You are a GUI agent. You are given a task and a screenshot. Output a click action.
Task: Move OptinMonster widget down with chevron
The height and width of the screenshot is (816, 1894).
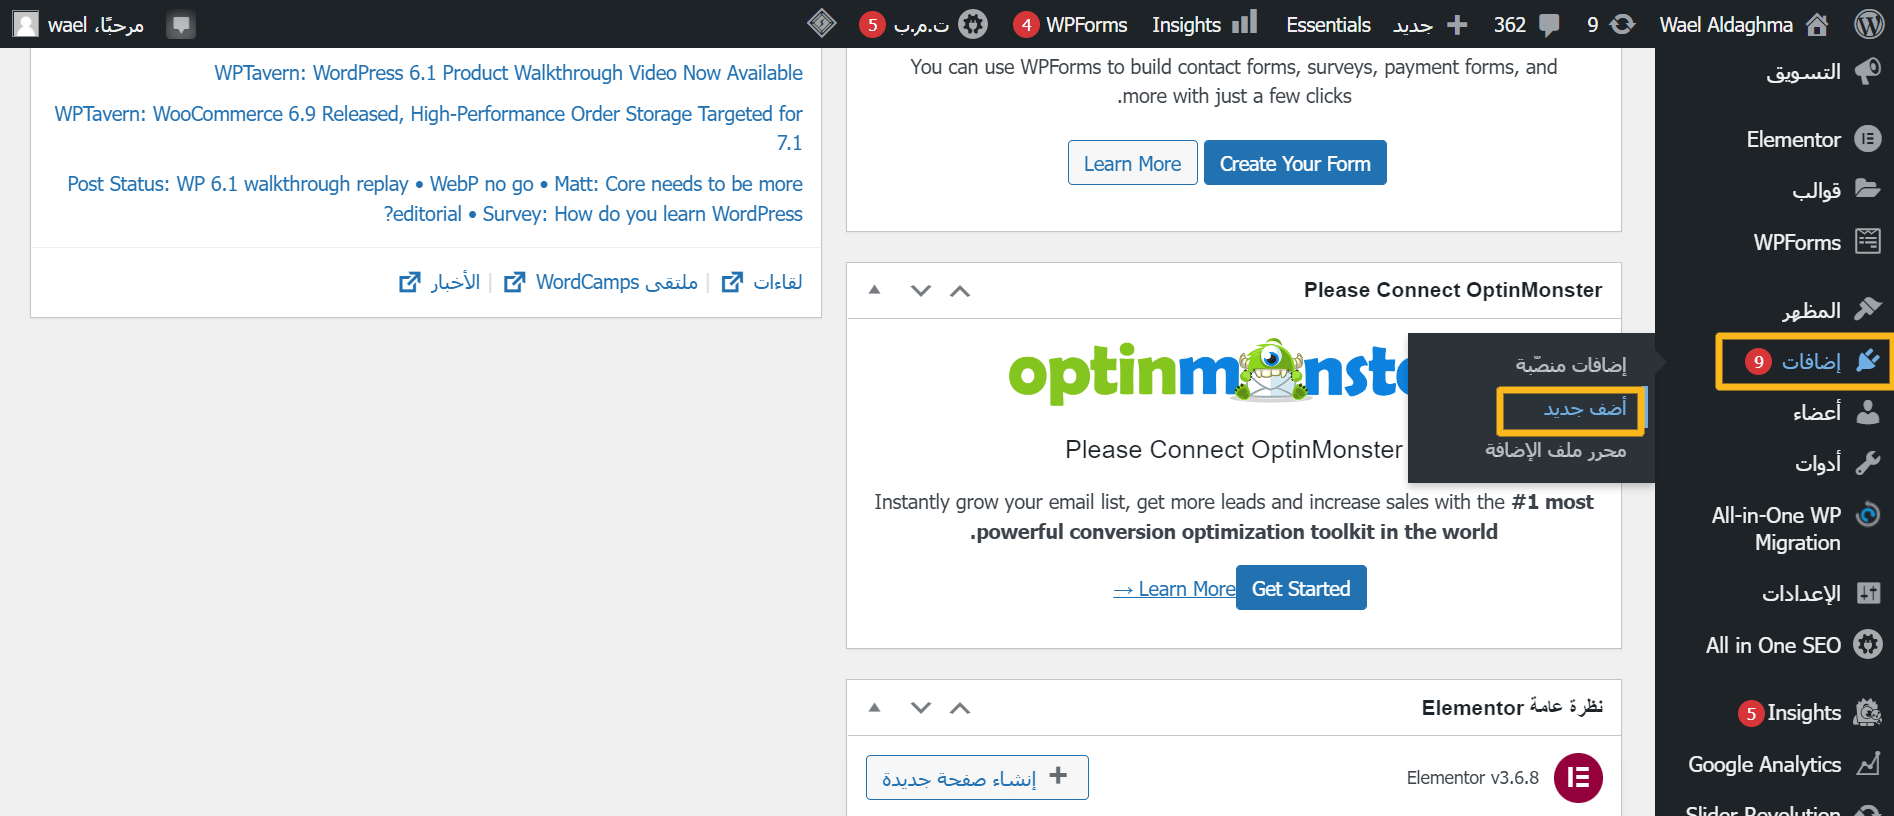[921, 291]
